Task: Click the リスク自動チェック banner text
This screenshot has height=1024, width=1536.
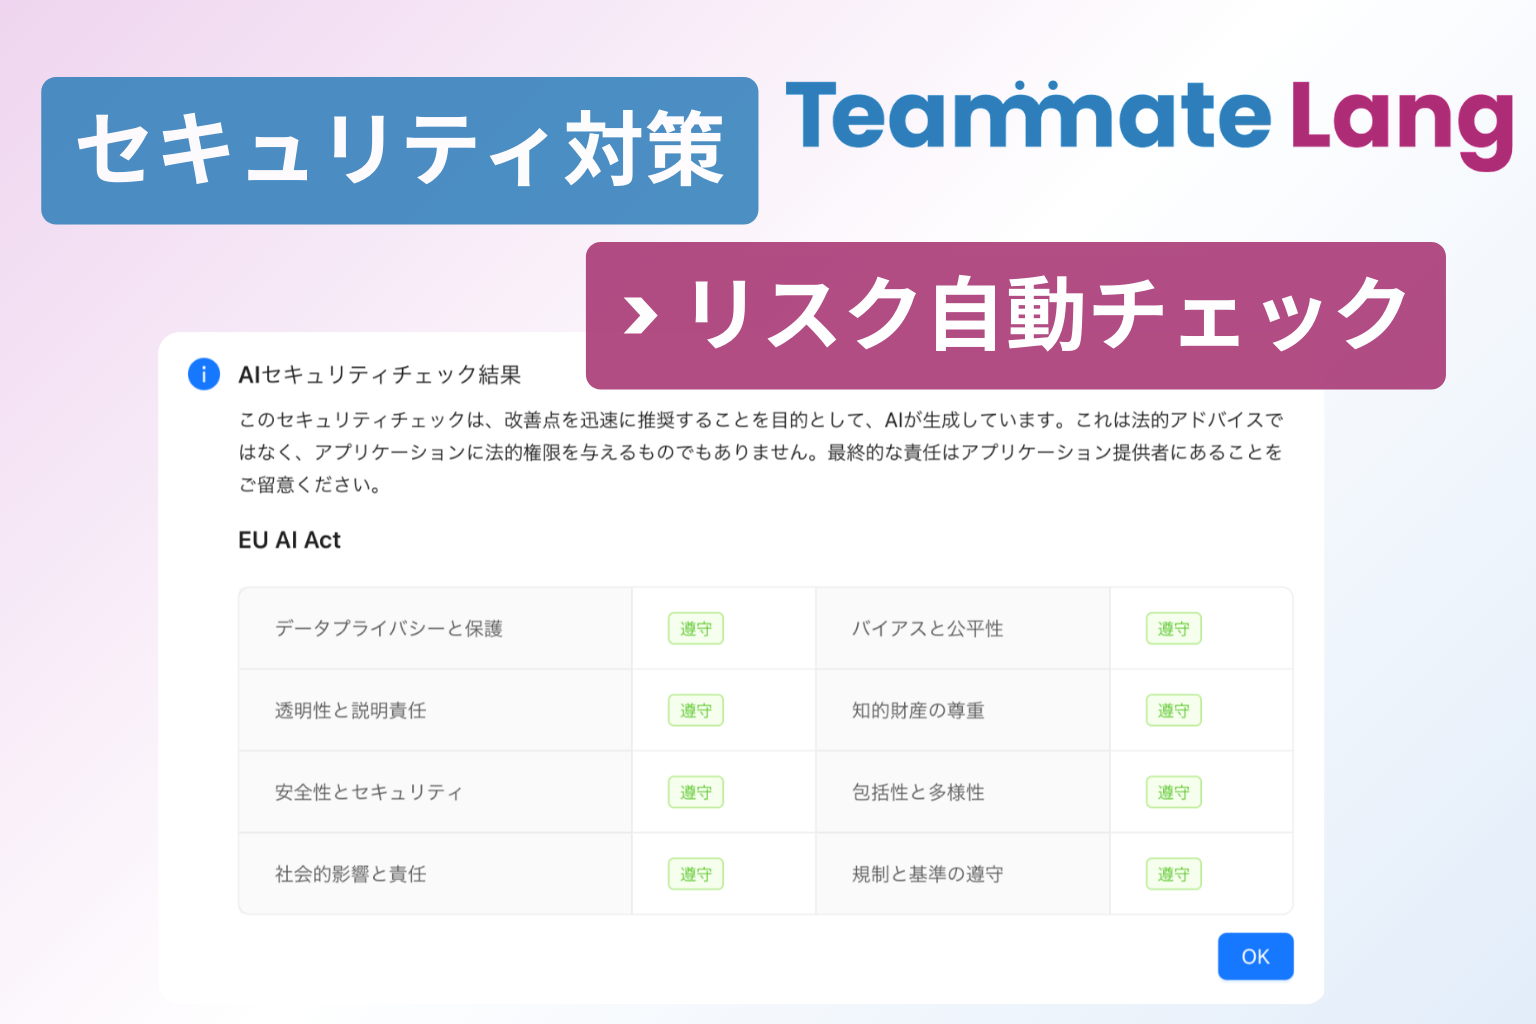Action: point(1048,315)
